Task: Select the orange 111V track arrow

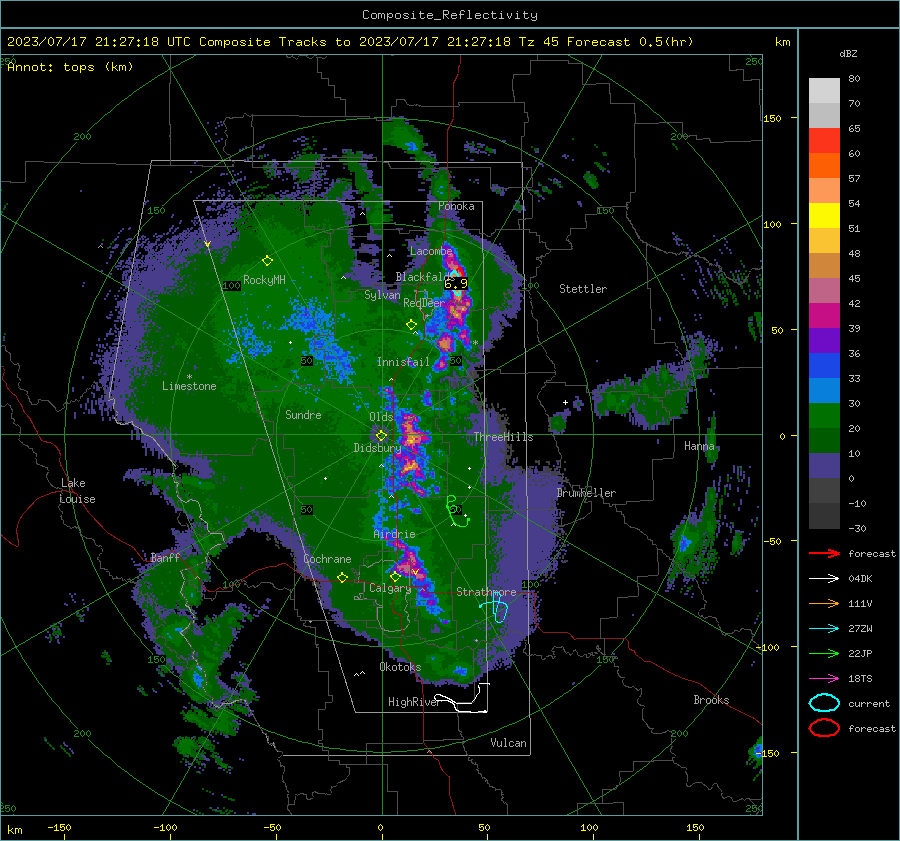Action: tap(824, 603)
